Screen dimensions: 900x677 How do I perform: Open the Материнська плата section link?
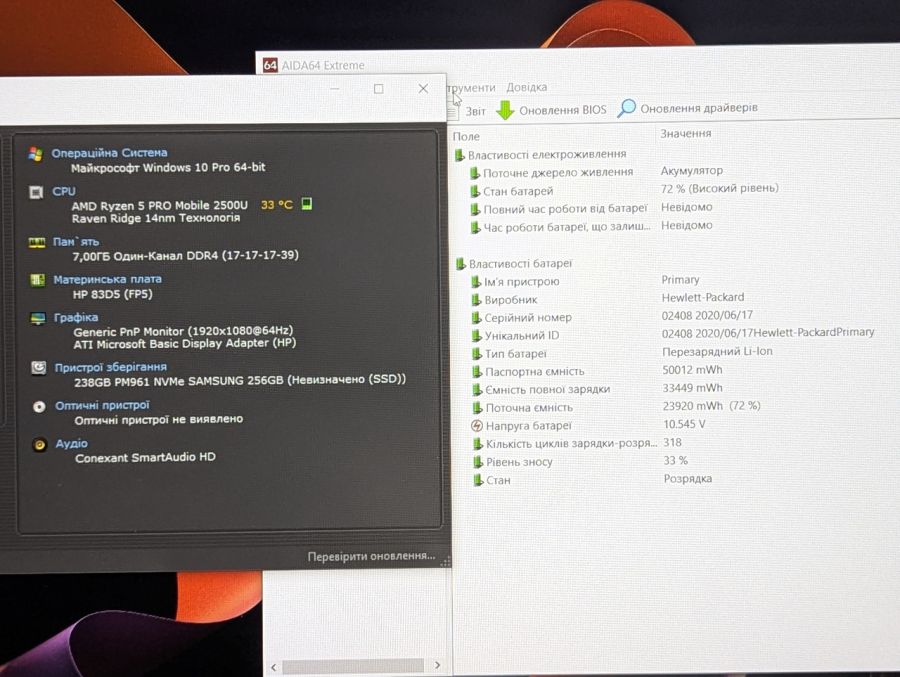[107, 280]
